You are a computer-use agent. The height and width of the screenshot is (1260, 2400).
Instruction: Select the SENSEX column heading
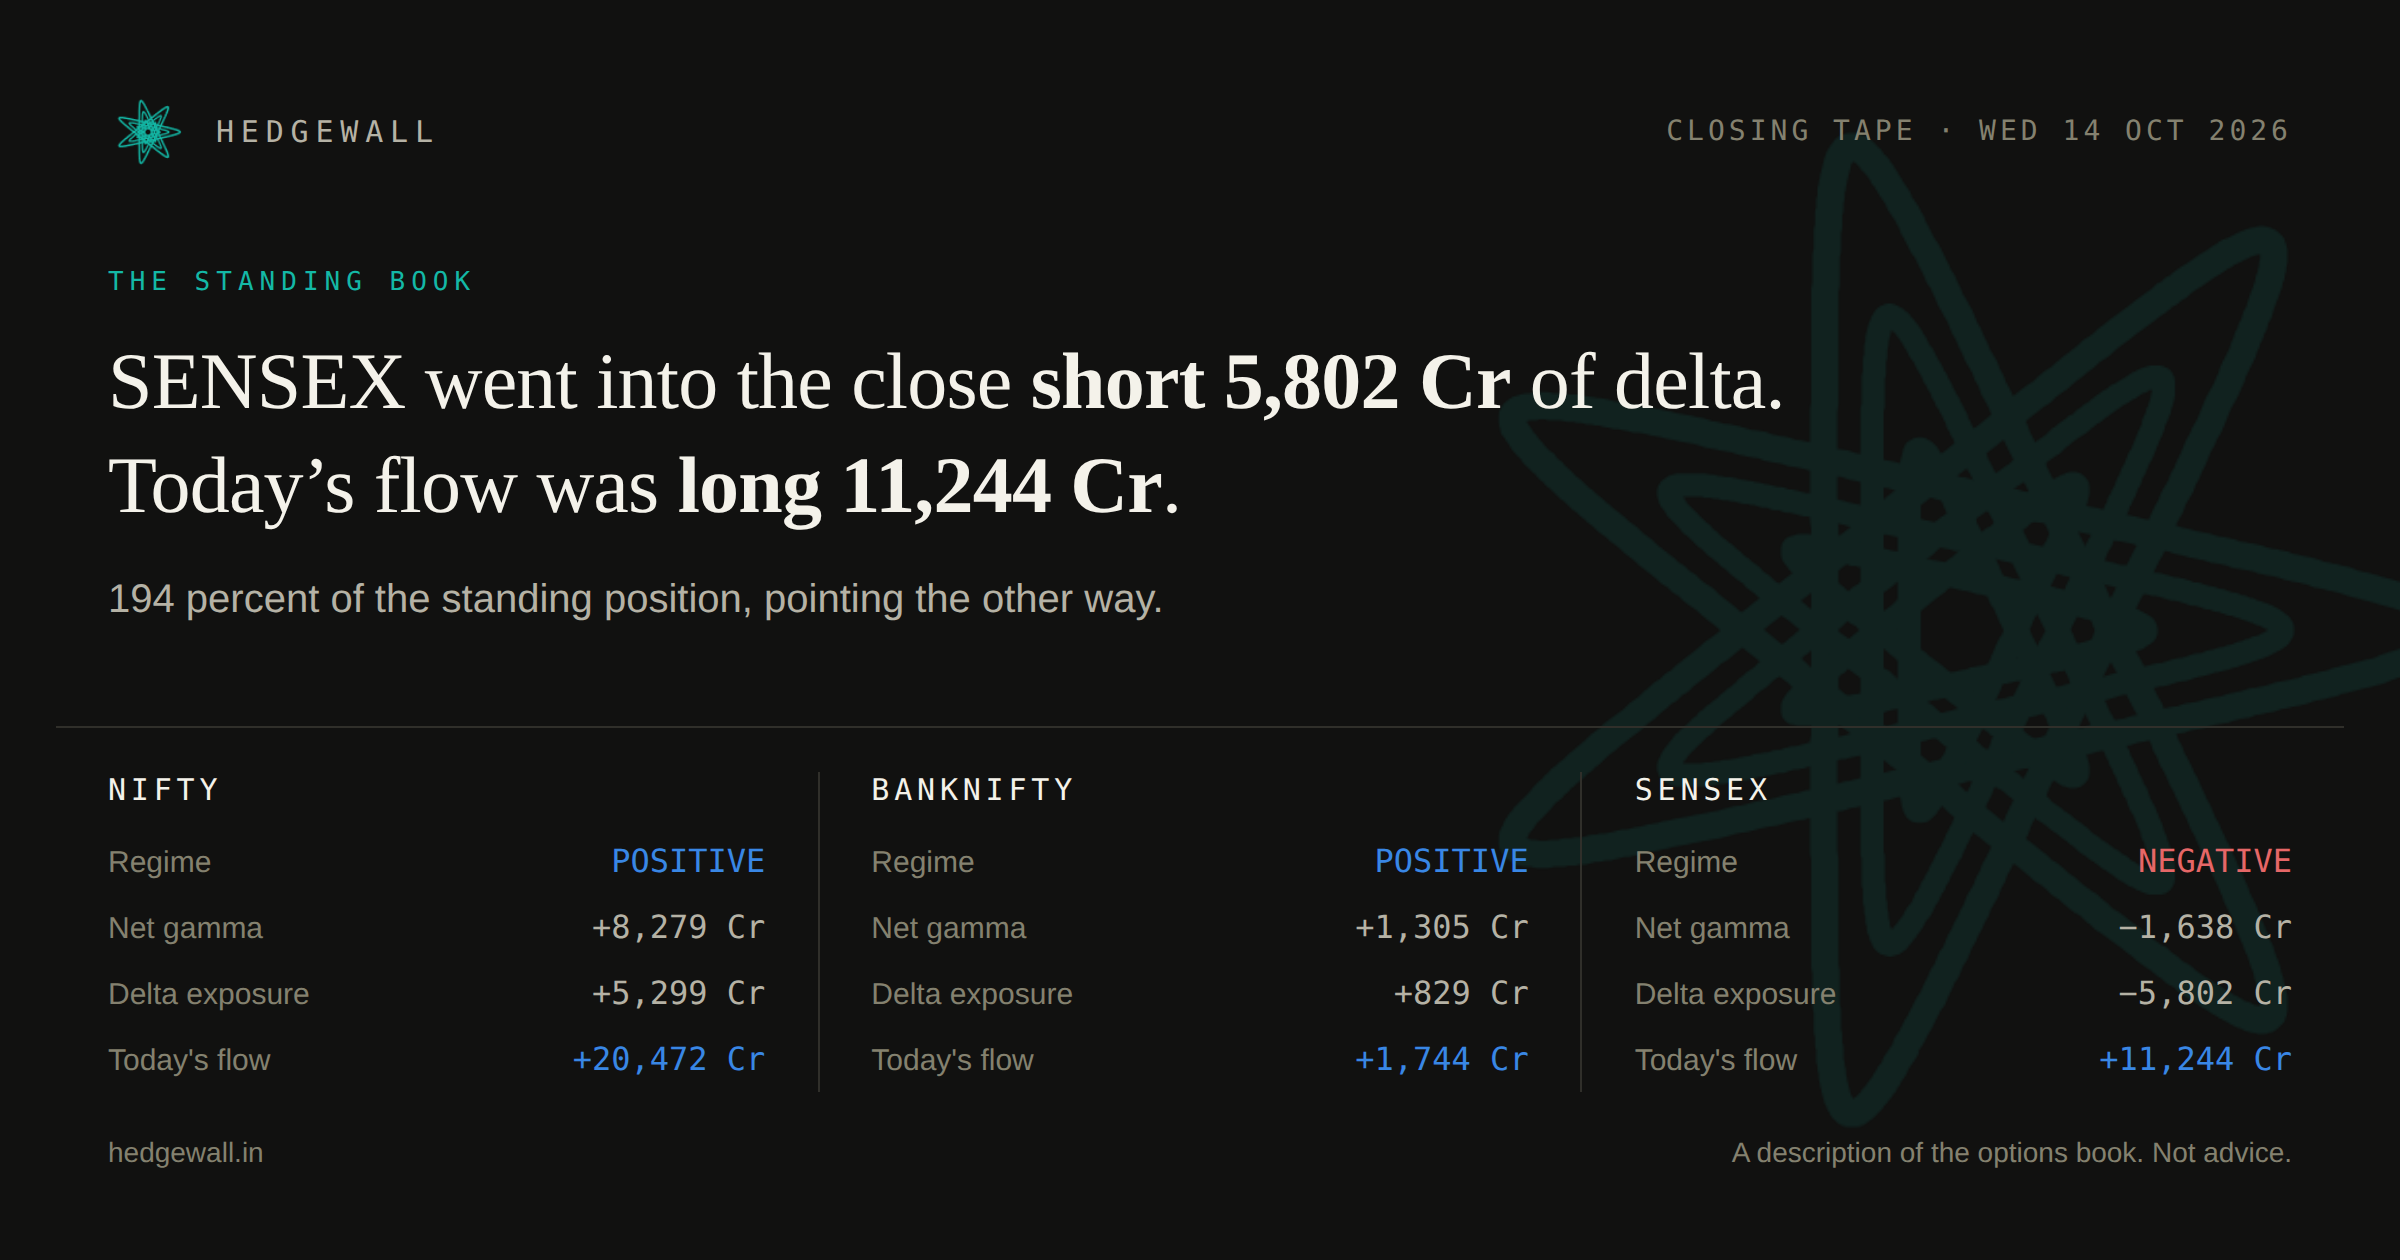click(x=1702, y=790)
